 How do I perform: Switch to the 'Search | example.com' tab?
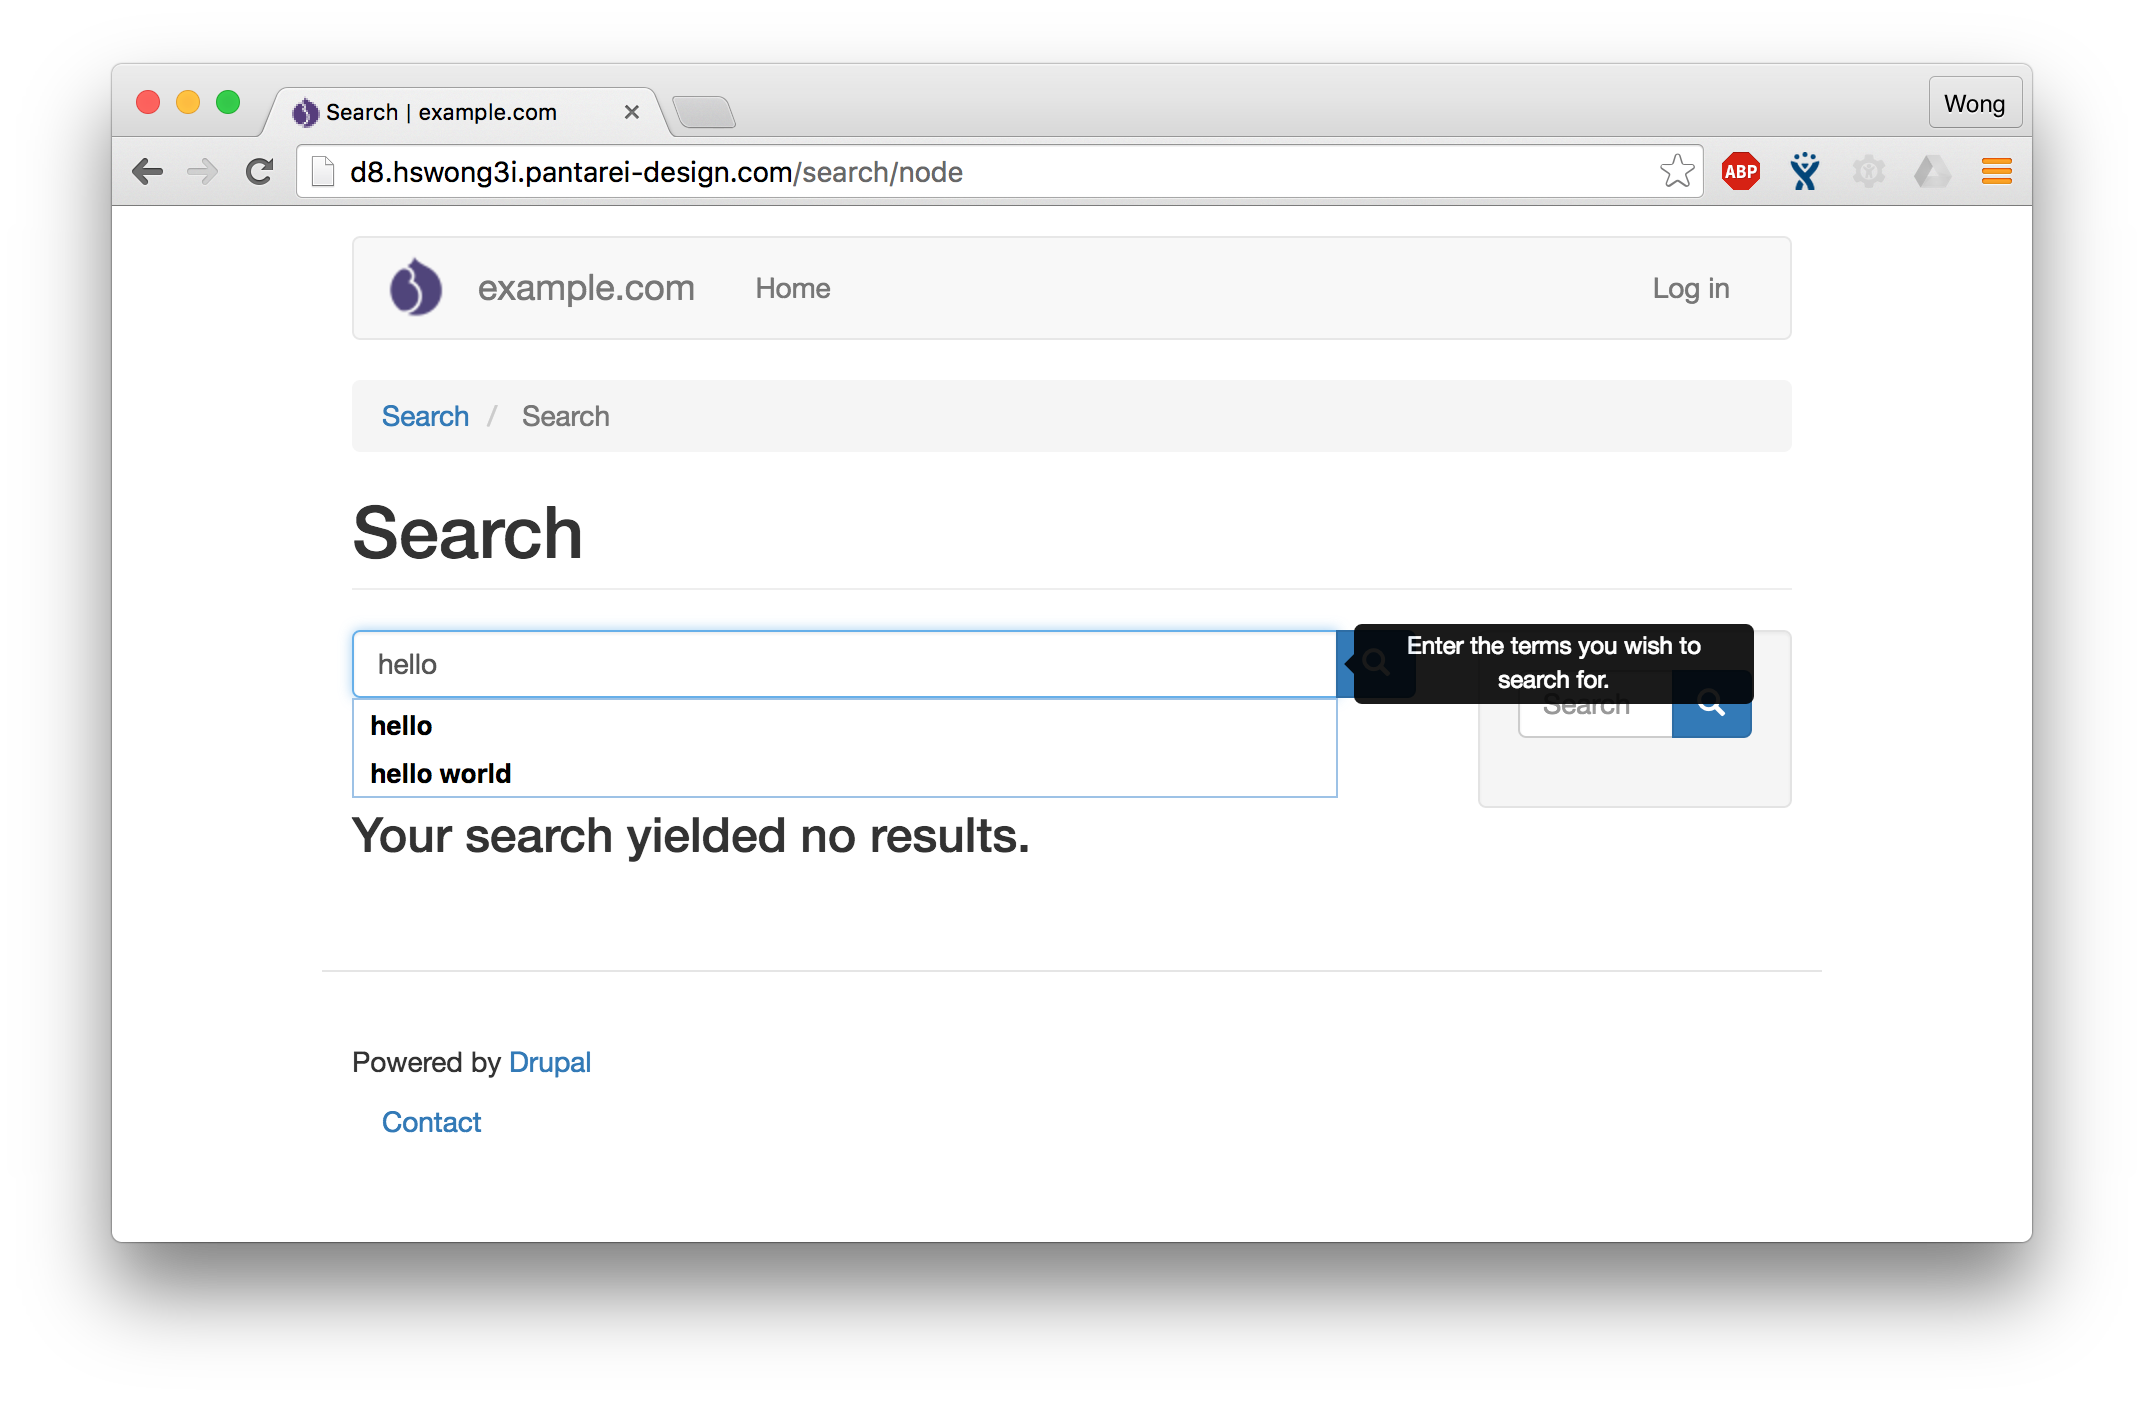(x=440, y=112)
